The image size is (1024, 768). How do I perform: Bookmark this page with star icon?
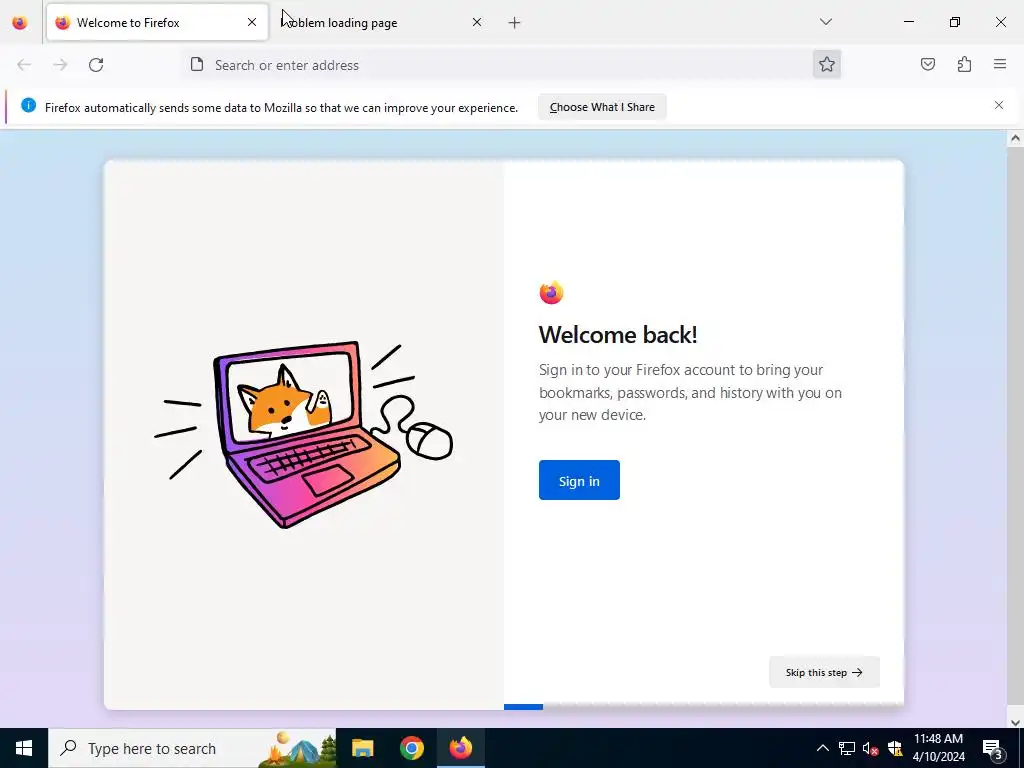(x=827, y=64)
